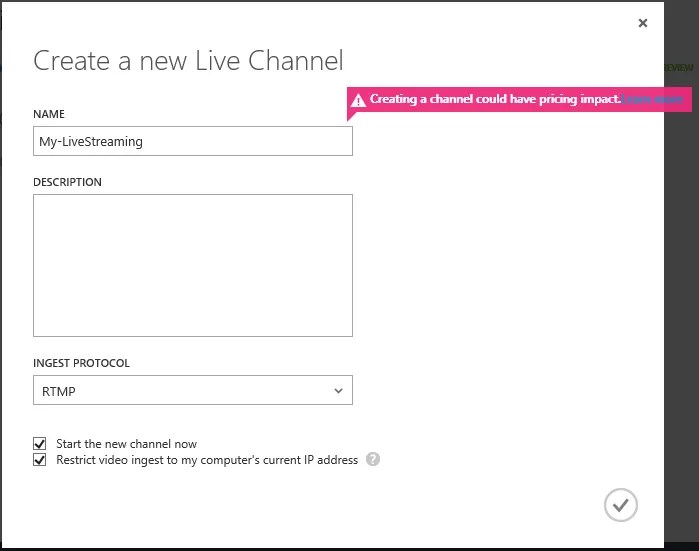Click the question mark help icon
Screen dimensions: 699x551
click(x=373, y=459)
